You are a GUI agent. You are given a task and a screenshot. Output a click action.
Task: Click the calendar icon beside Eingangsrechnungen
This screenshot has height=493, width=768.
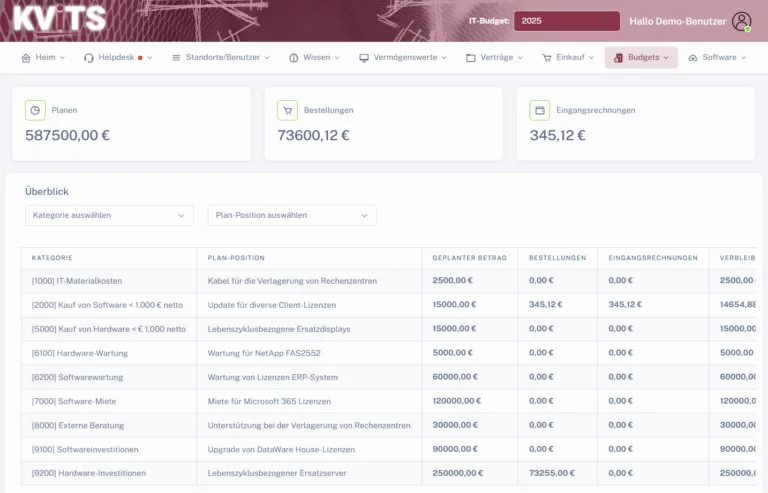click(540, 110)
